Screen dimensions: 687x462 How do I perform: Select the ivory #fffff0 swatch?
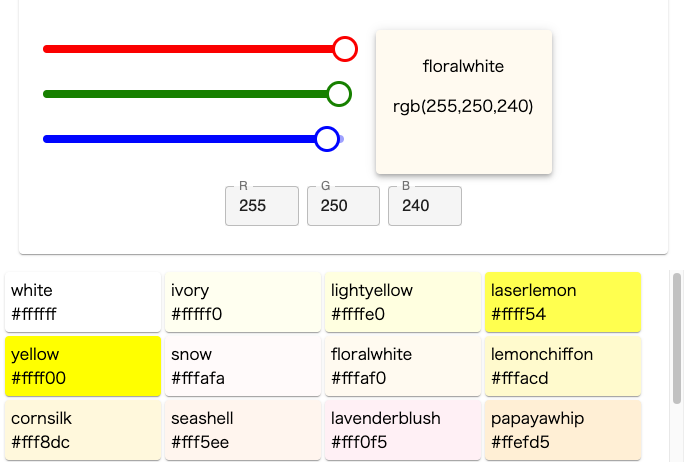[243, 302]
